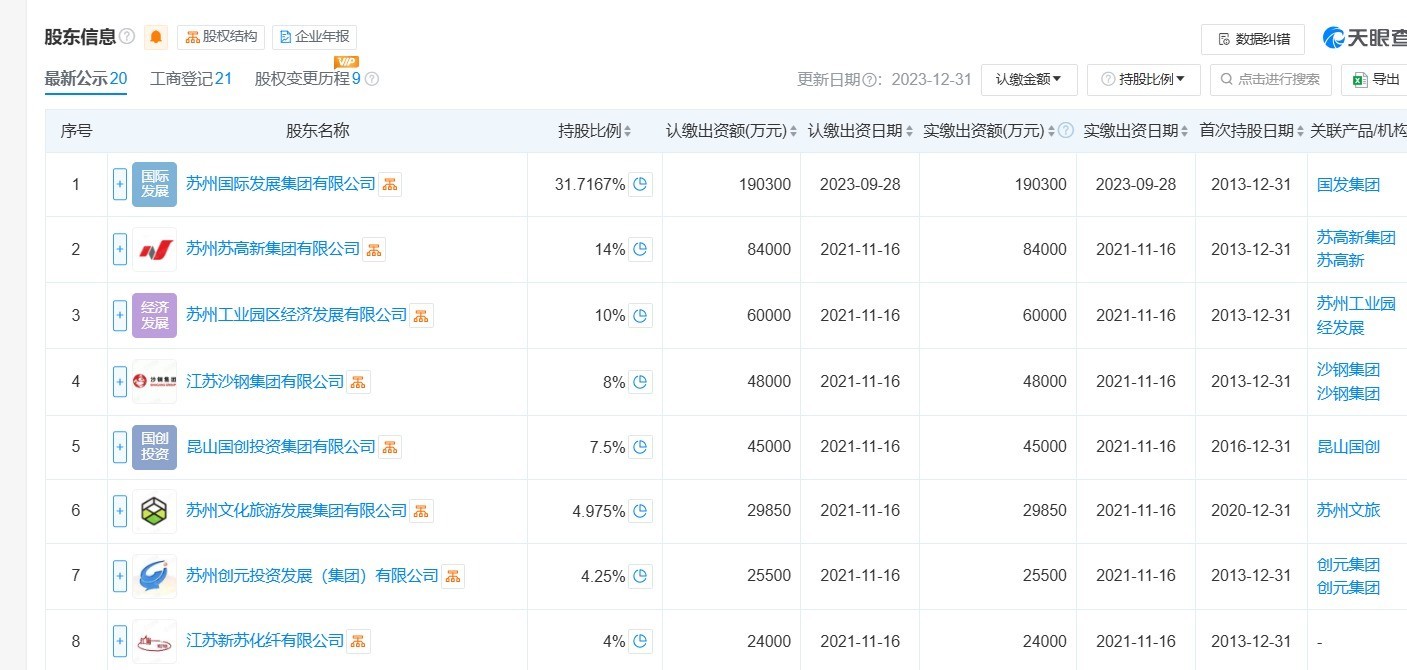Image resolution: width=1407 pixels, height=670 pixels.
Task: Click pie chart icon next to 8%
Action: click(x=641, y=381)
